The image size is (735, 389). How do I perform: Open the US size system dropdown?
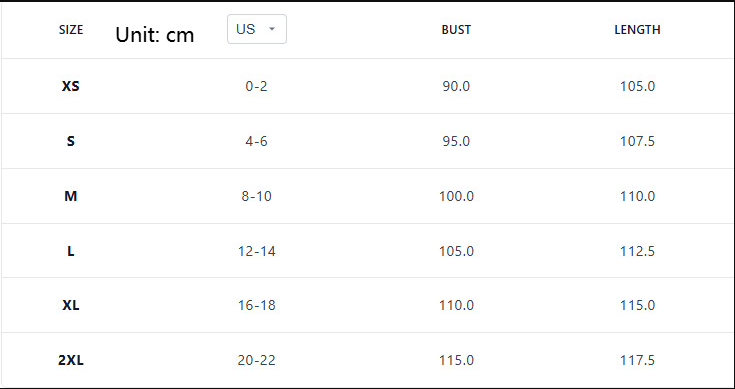[x=257, y=29]
